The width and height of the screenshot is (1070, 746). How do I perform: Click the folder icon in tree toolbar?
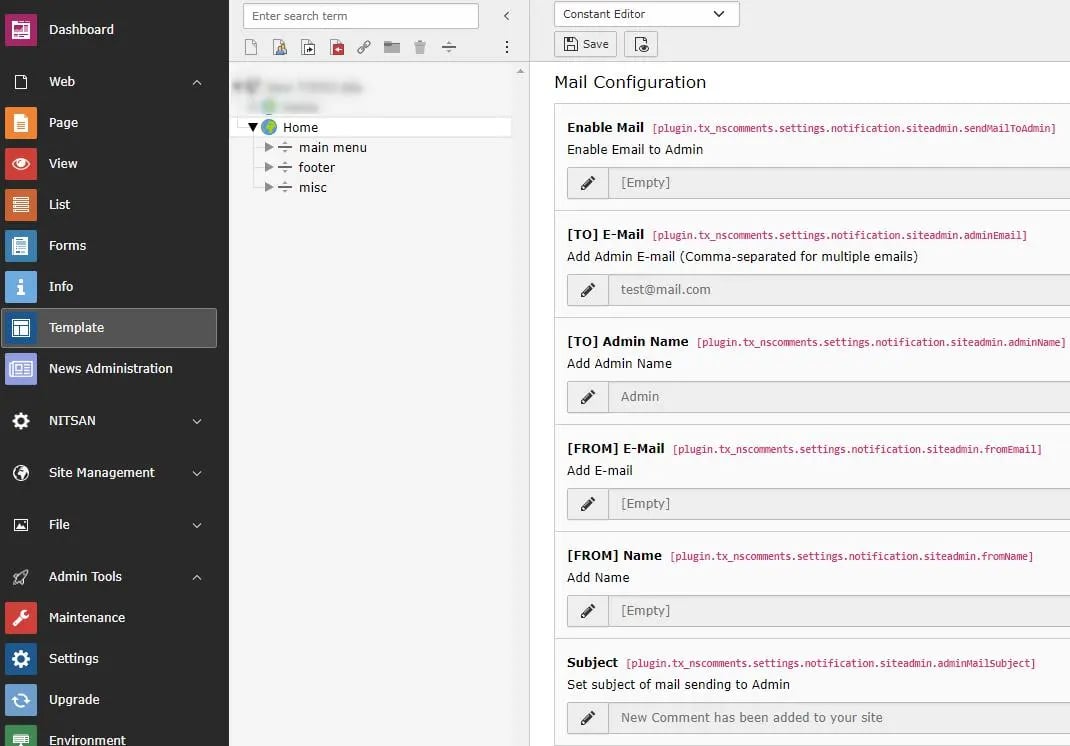392,47
